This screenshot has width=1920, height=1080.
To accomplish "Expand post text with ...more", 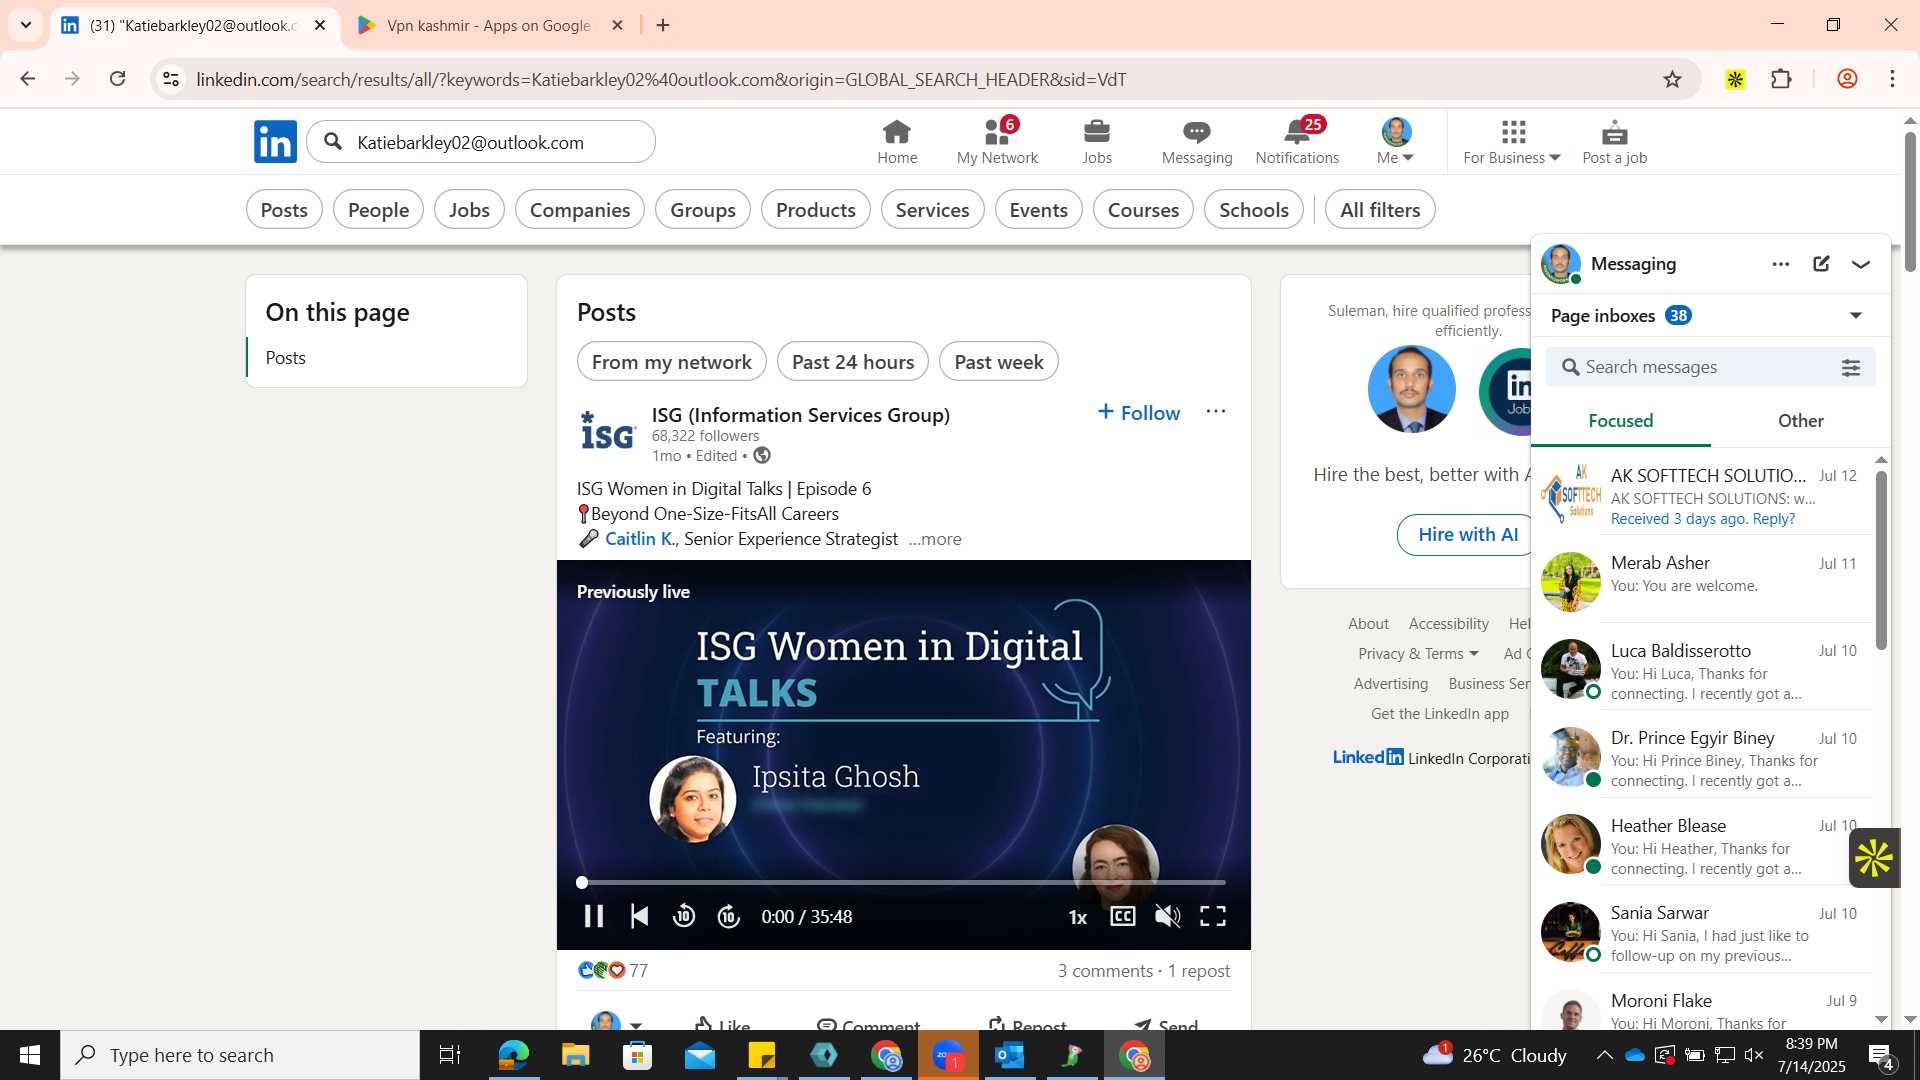I will click(935, 539).
